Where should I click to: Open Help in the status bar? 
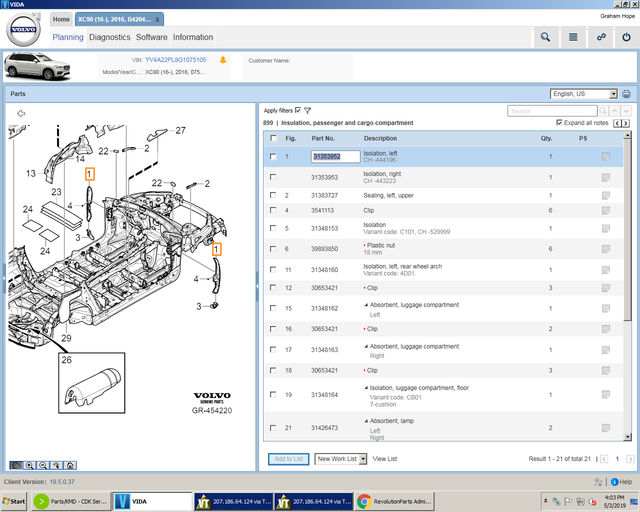click(x=621, y=481)
